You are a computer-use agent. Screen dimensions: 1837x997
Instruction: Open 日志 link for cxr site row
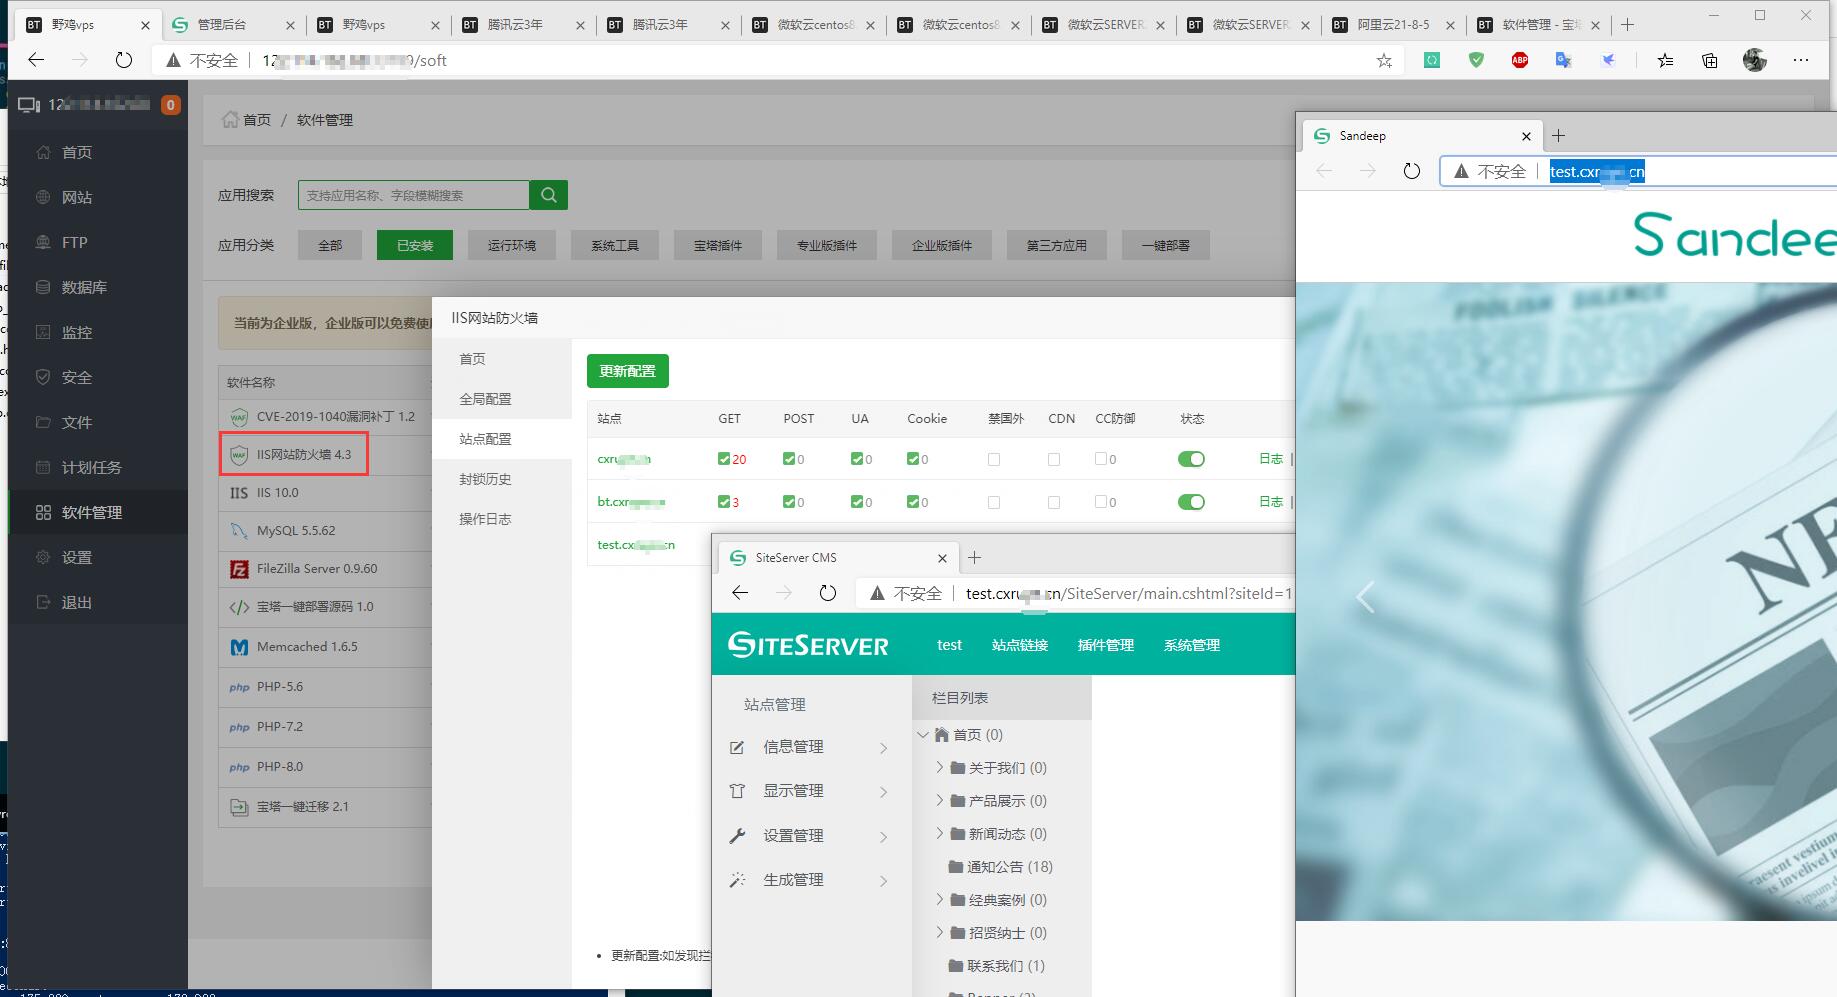pos(1271,459)
